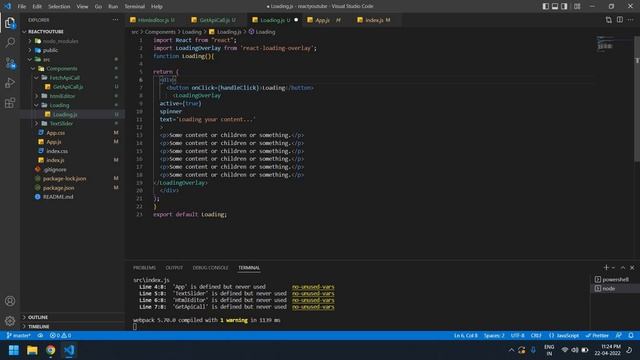640x360 pixels.
Task: Toggle the primary side bar layout icon
Action: (x=546, y=6)
